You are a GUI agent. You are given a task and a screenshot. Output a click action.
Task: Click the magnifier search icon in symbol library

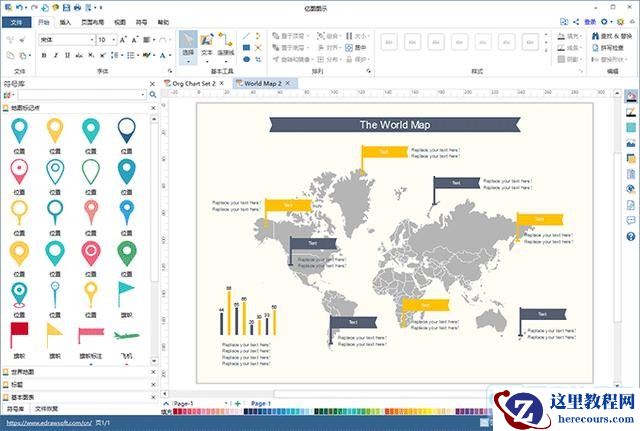pyautogui.click(x=153, y=95)
